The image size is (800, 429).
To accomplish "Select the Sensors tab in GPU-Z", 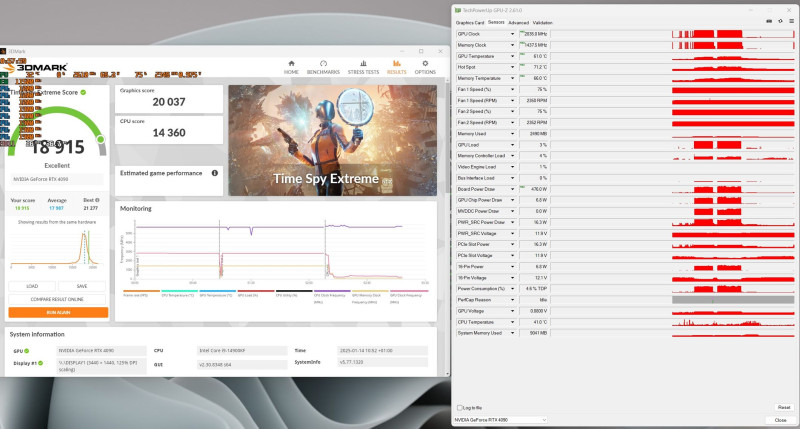I will (x=496, y=22).
